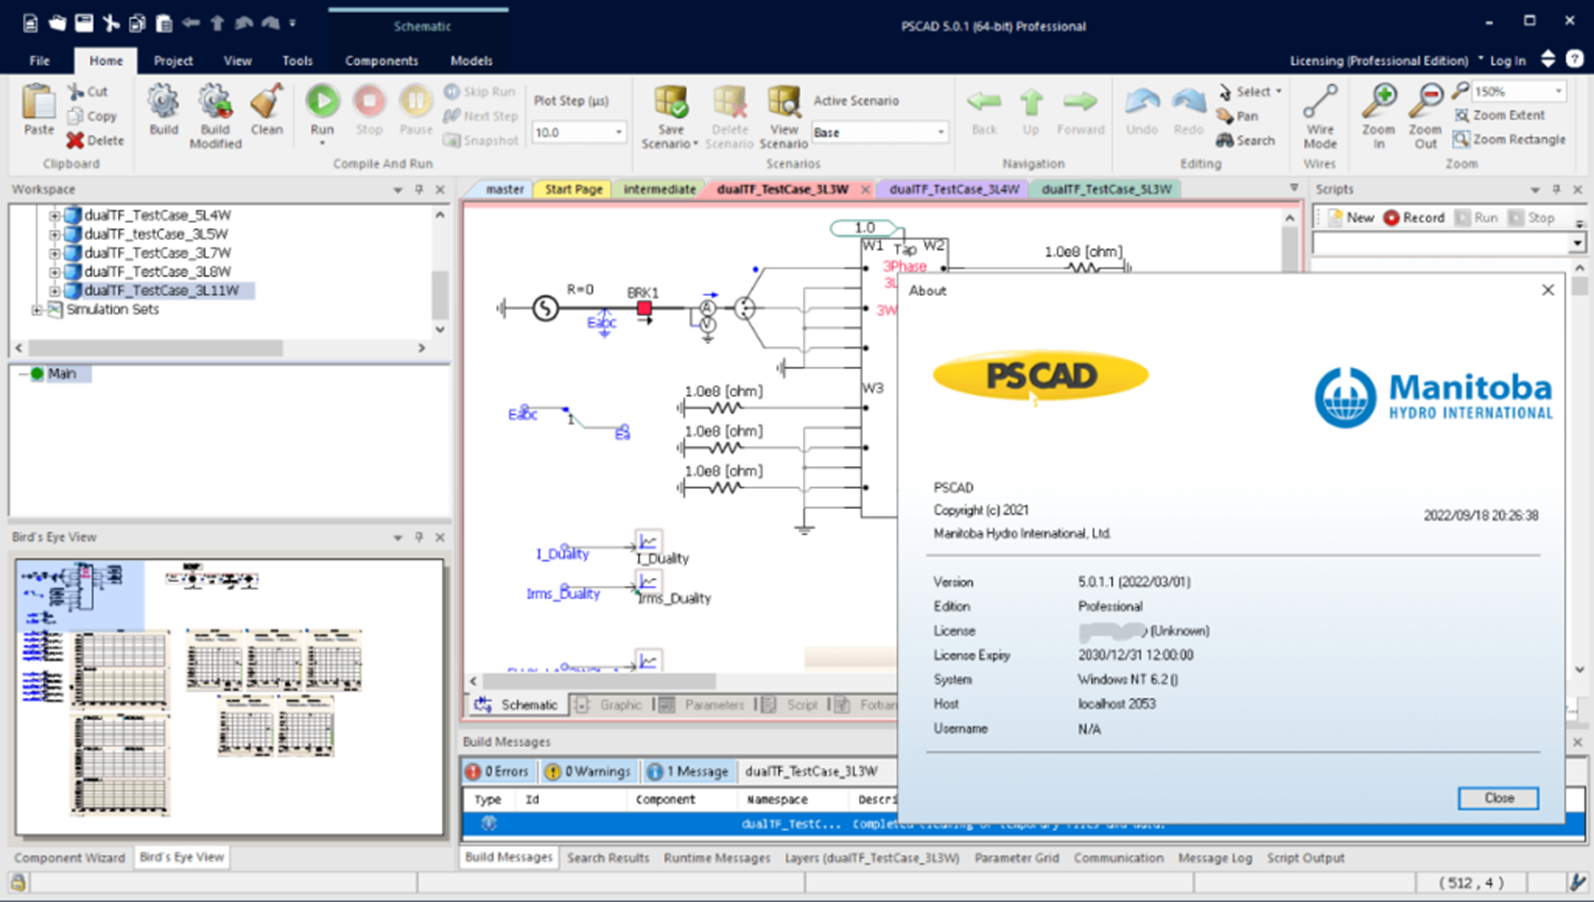Switch to dualTF_TestCase_5L3W document tab

[x=1106, y=189]
